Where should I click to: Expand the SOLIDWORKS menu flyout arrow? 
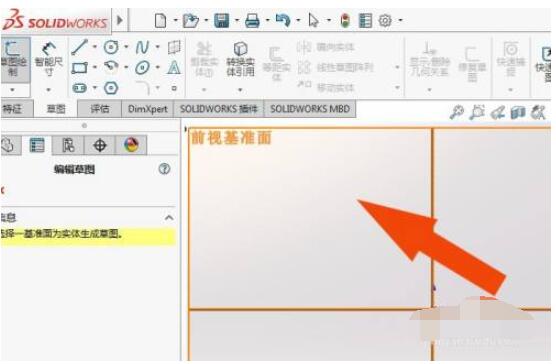tap(120, 20)
